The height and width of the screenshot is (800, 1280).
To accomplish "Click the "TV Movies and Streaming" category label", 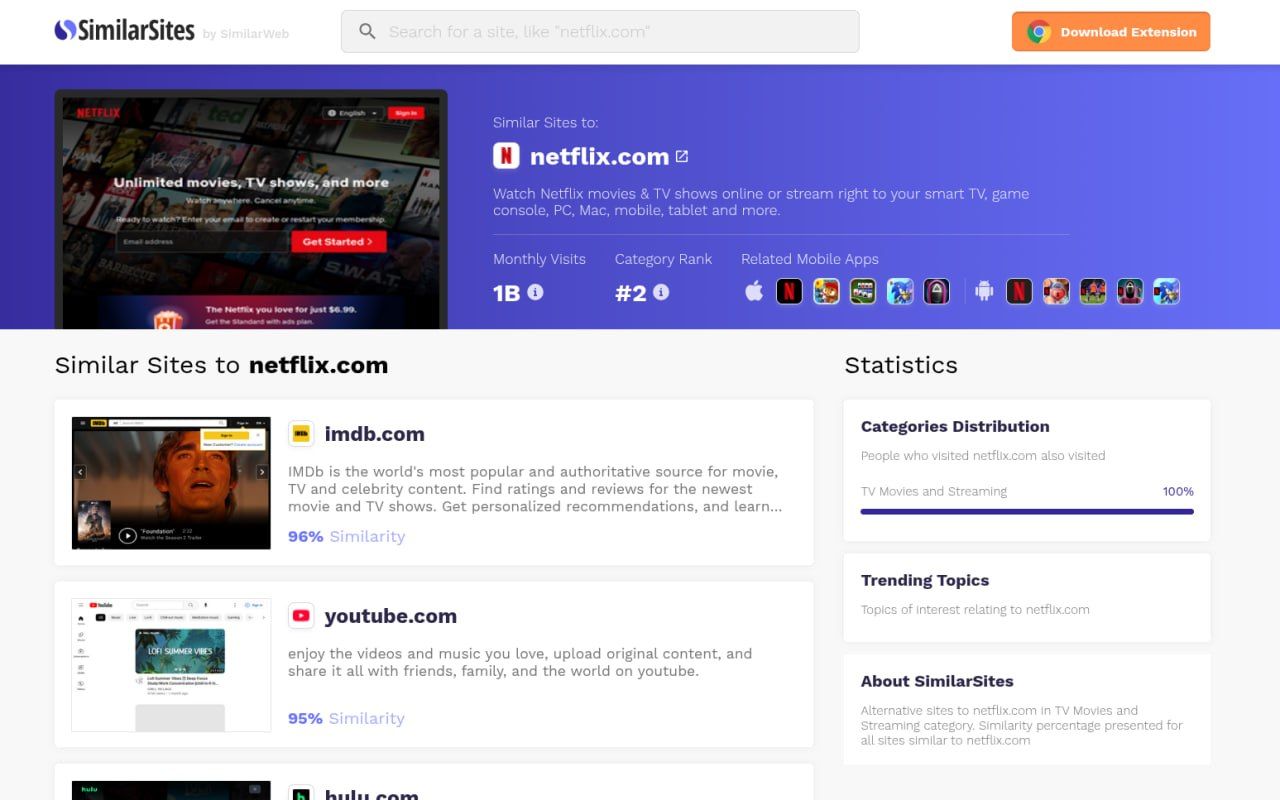I will click(x=934, y=491).
